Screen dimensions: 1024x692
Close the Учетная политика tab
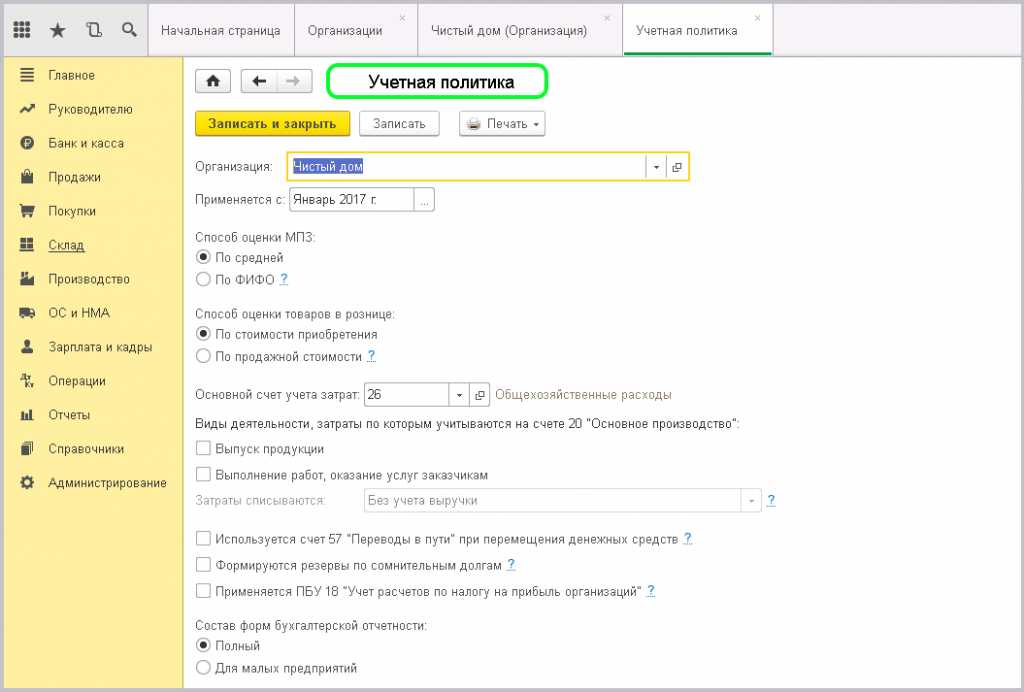757,18
